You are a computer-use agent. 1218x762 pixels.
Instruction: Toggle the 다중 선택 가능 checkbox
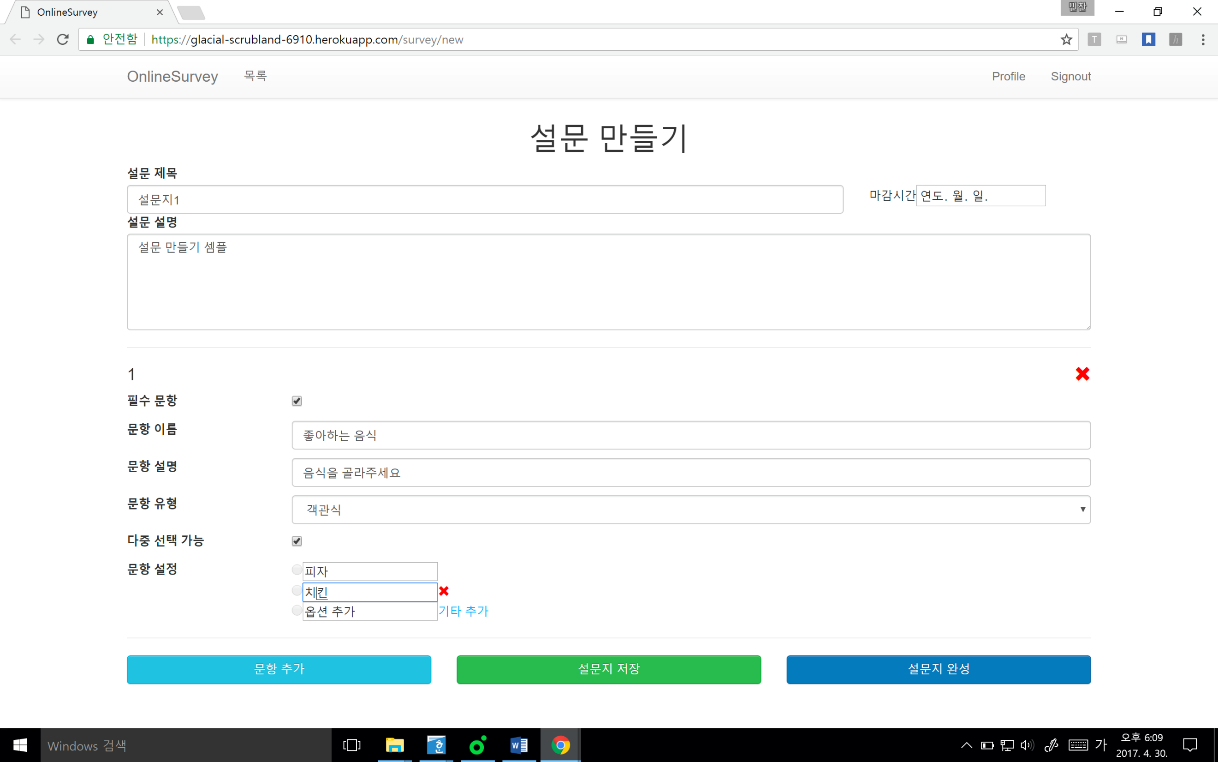coord(297,541)
